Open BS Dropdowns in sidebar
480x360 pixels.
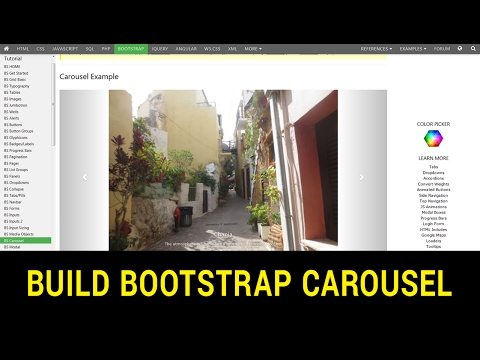pyautogui.click(x=16, y=183)
